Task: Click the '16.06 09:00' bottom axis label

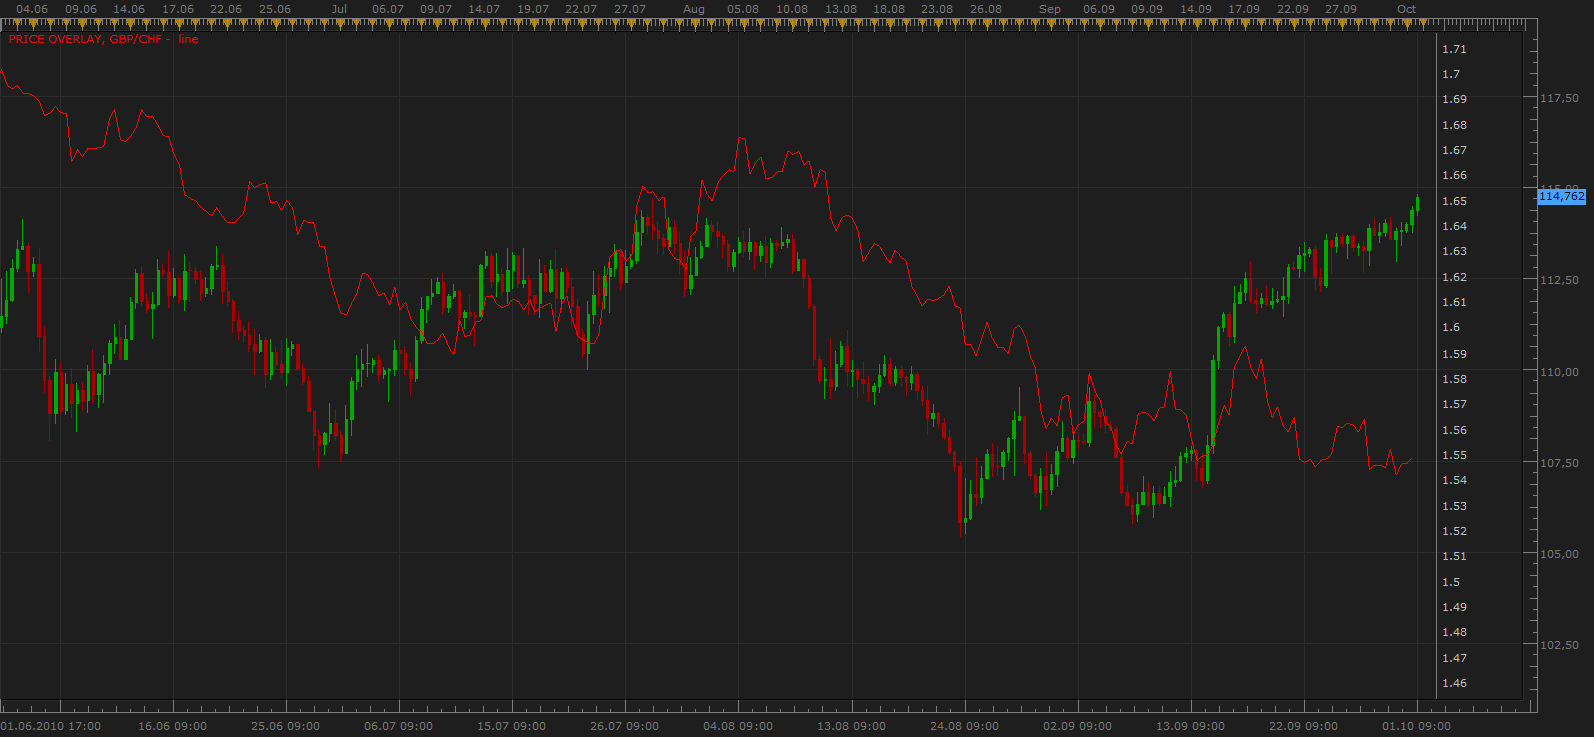Action: (172, 726)
